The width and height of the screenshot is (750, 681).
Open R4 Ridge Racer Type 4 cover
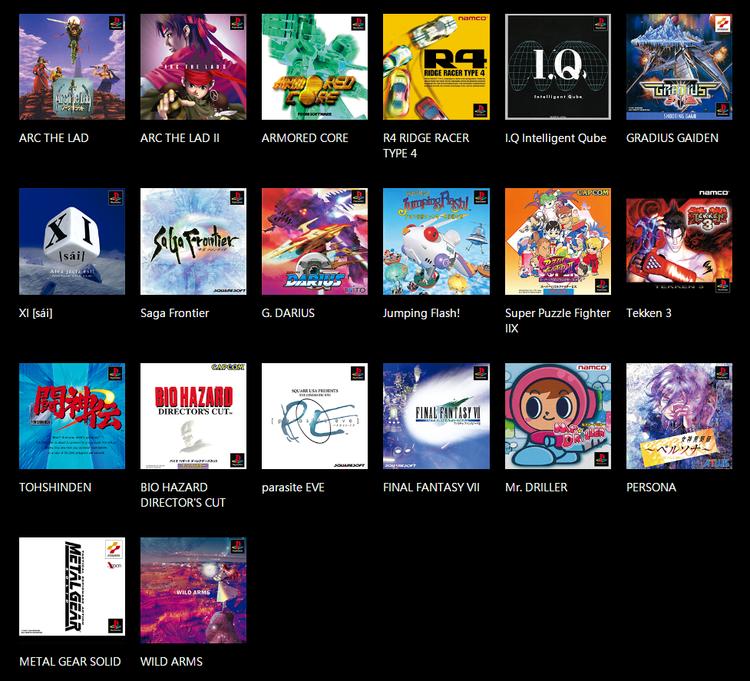tap(436, 67)
